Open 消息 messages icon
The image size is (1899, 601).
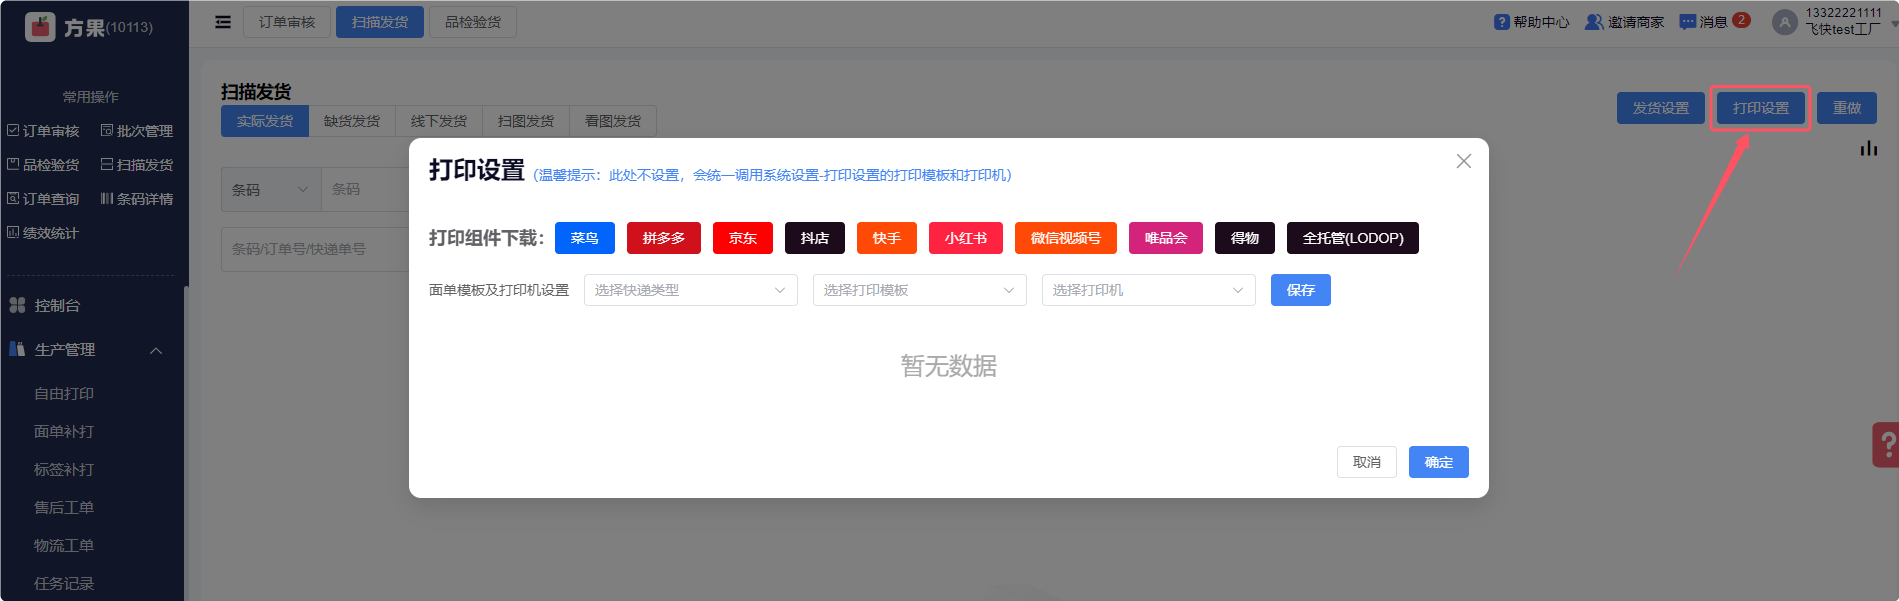[1687, 22]
